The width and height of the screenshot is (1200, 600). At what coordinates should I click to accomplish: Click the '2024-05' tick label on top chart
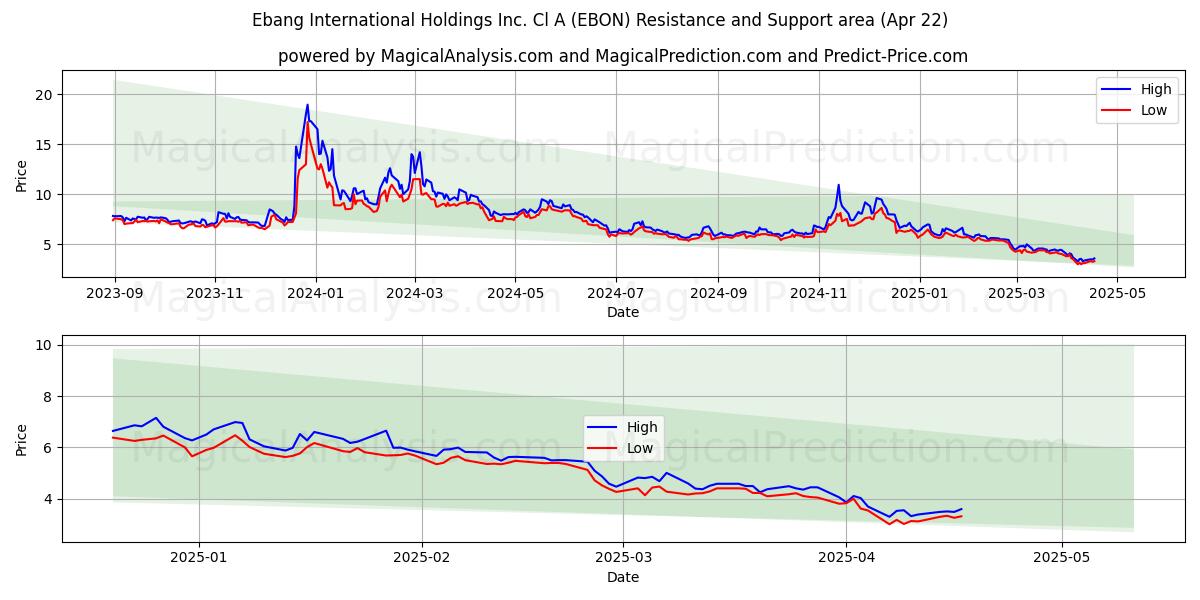click(515, 293)
